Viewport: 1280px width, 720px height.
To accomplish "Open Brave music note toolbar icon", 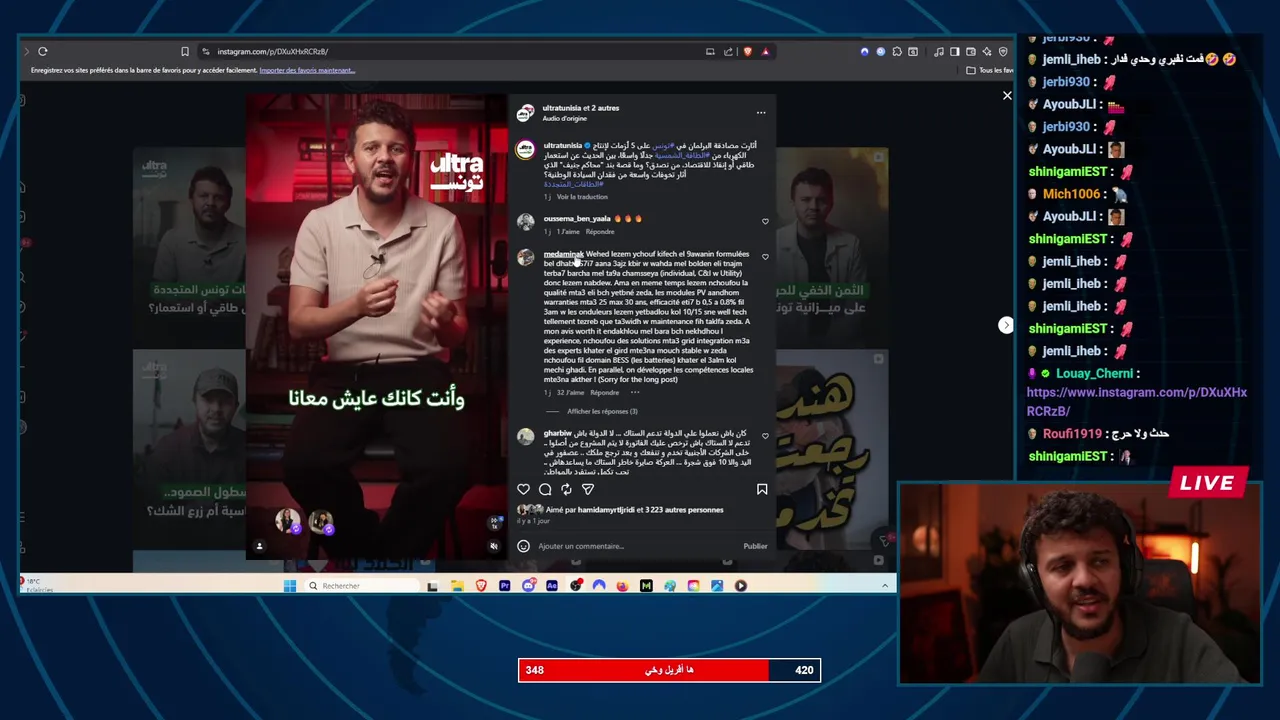I will click(x=940, y=51).
